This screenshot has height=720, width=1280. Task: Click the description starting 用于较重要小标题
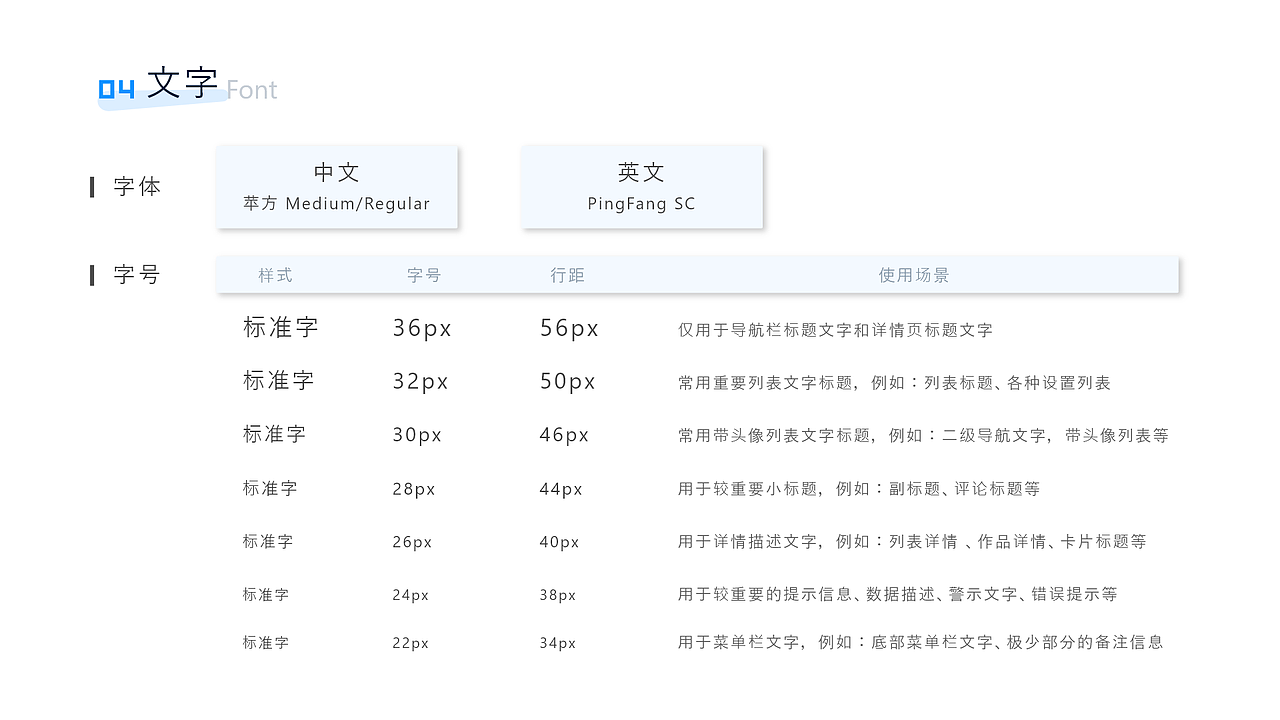pyautogui.click(x=859, y=489)
